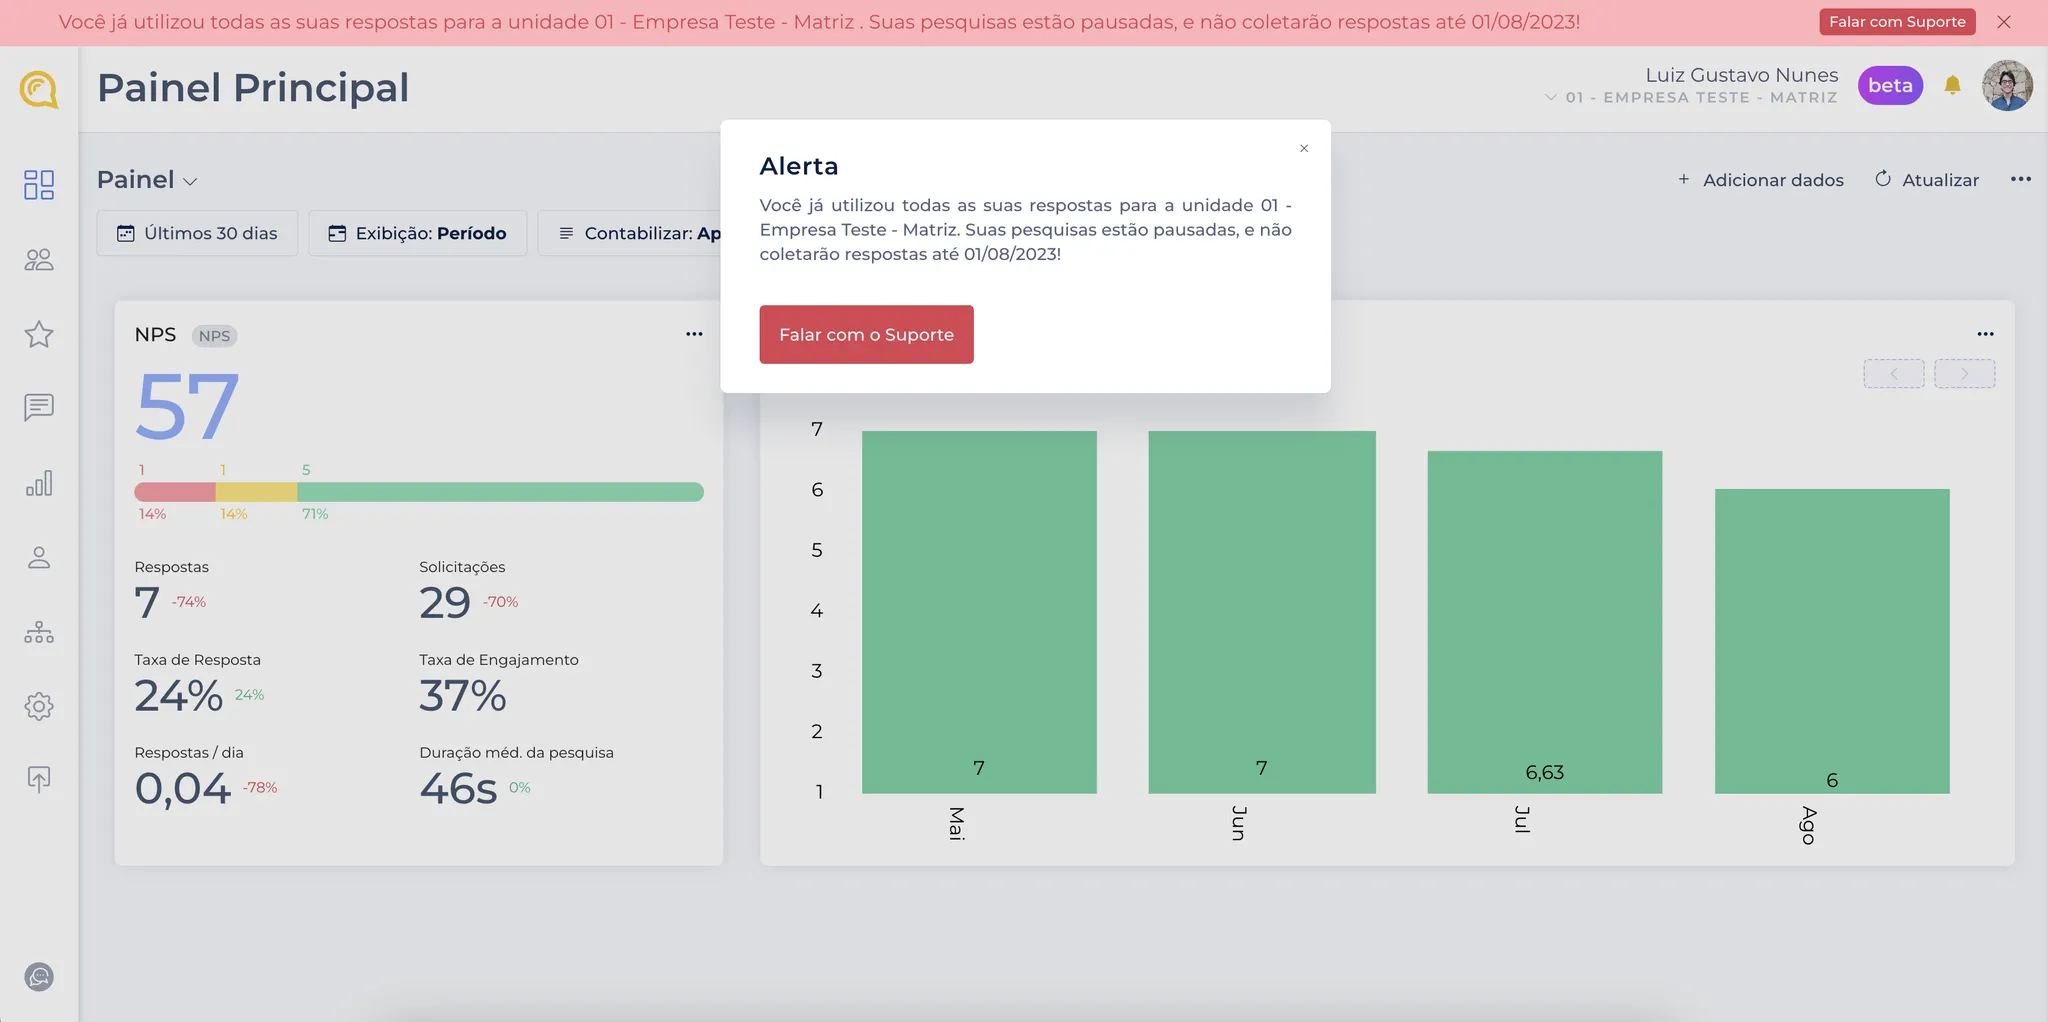
Task: Click the user profile avatar photo
Action: 2007,86
